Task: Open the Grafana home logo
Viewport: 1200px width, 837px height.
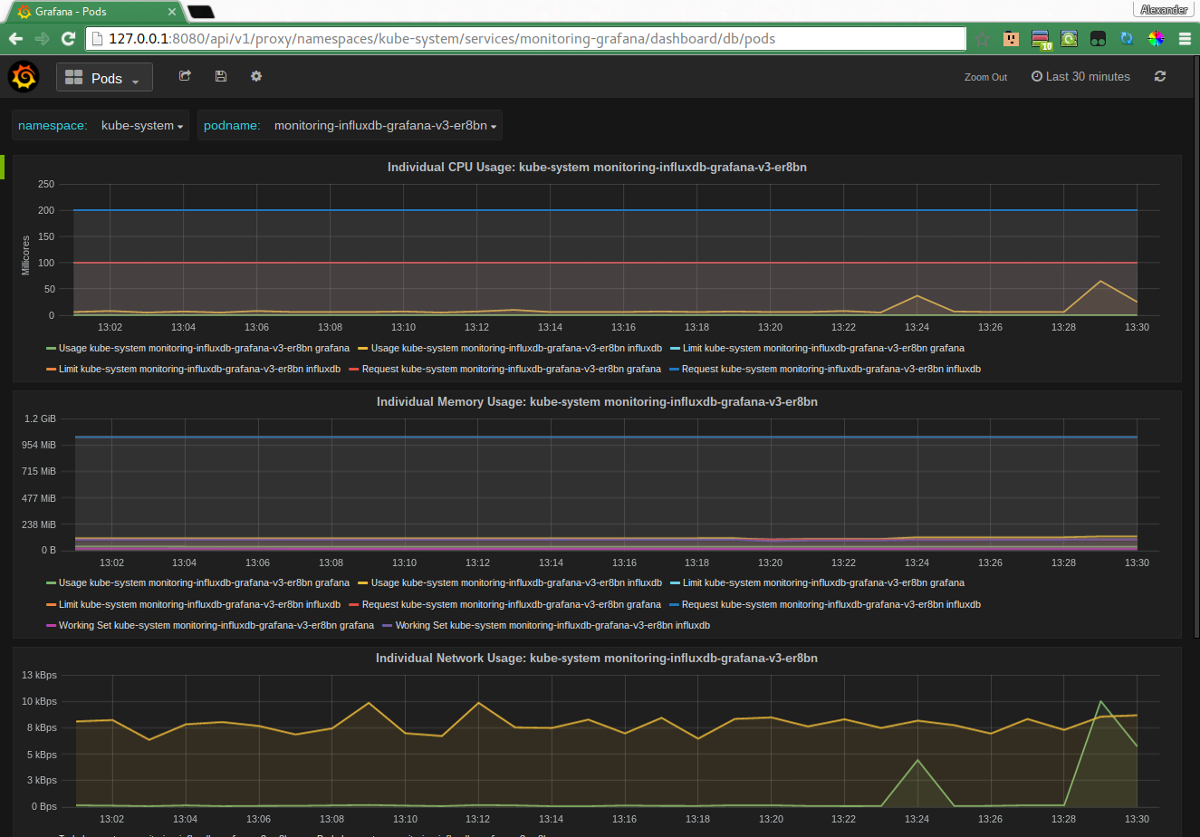Action: click(22, 76)
